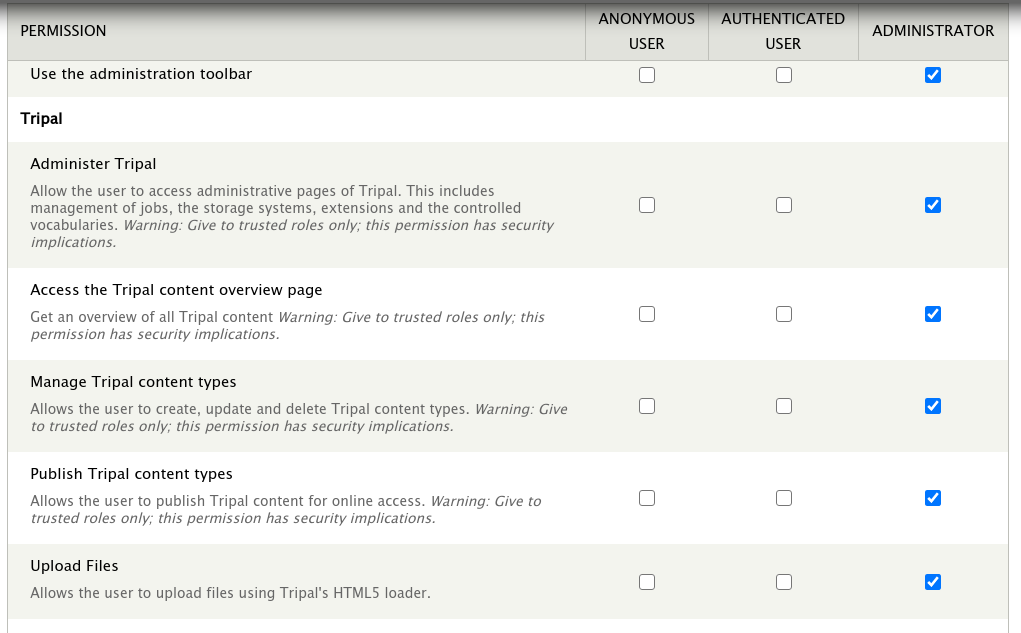This screenshot has height=633, width=1021.
Task: Click description starting 'Allow the user to access administrative pages'
Action: click(292, 216)
